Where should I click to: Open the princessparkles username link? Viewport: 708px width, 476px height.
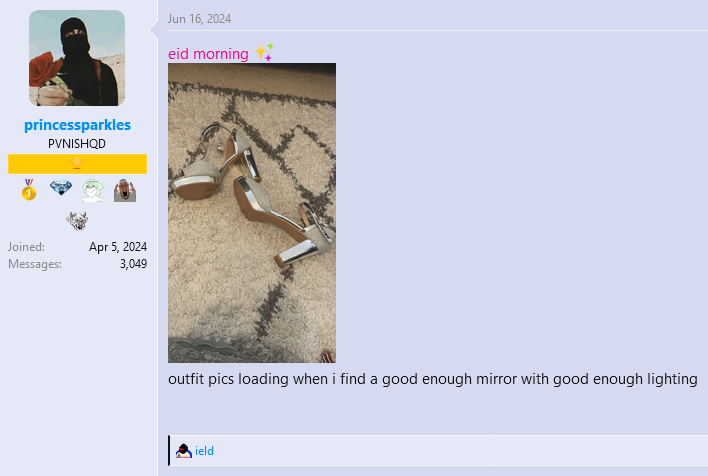point(77,125)
